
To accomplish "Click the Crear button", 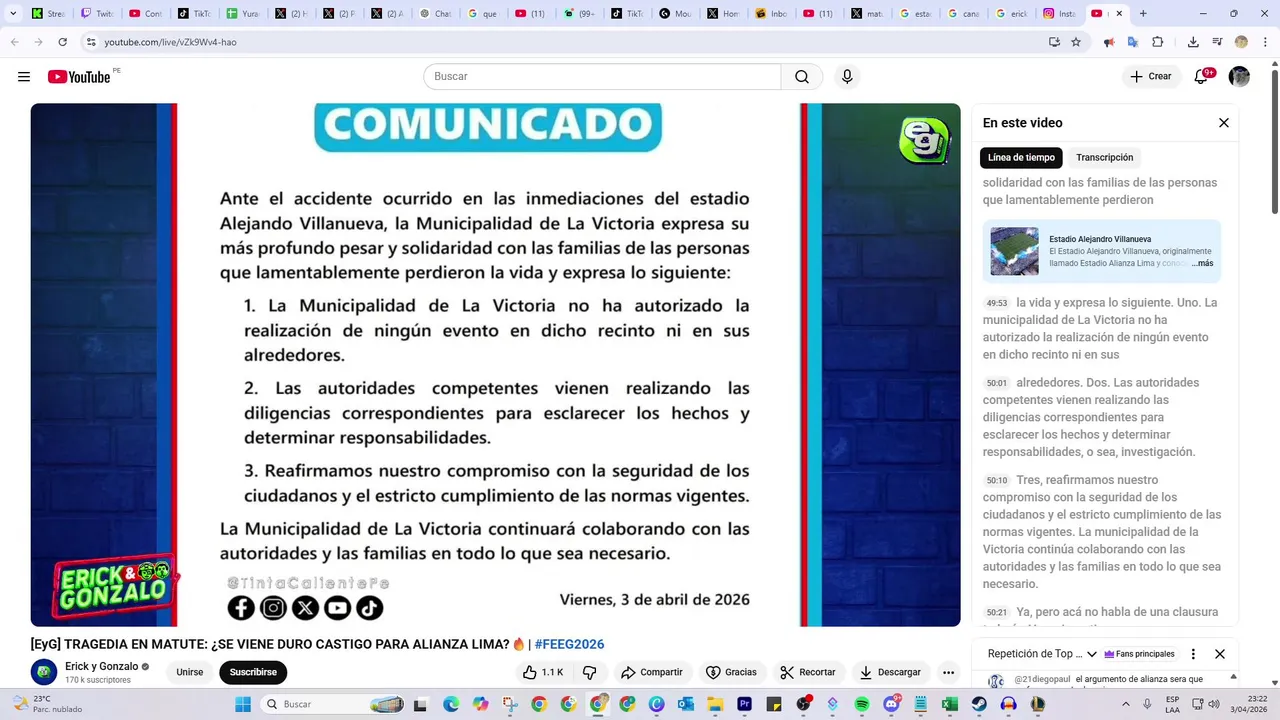I will (1151, 77).
